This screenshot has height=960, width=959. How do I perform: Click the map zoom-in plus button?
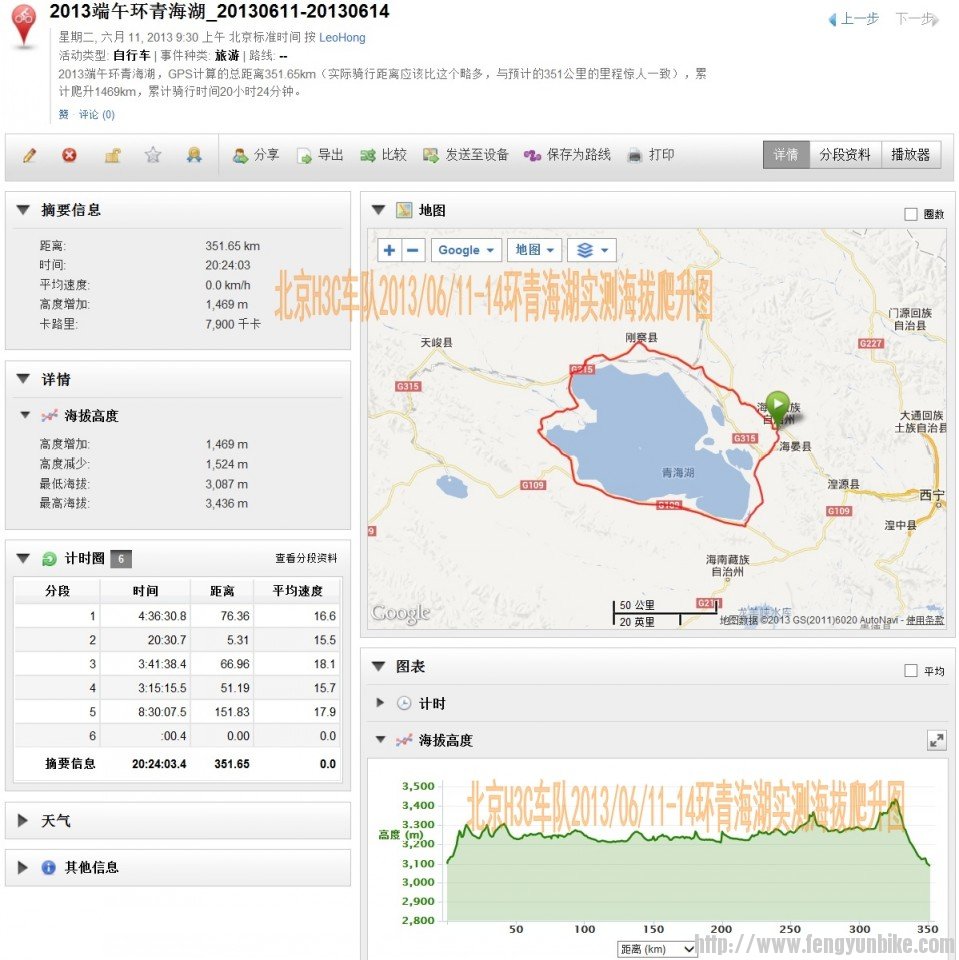pos(389,249)
